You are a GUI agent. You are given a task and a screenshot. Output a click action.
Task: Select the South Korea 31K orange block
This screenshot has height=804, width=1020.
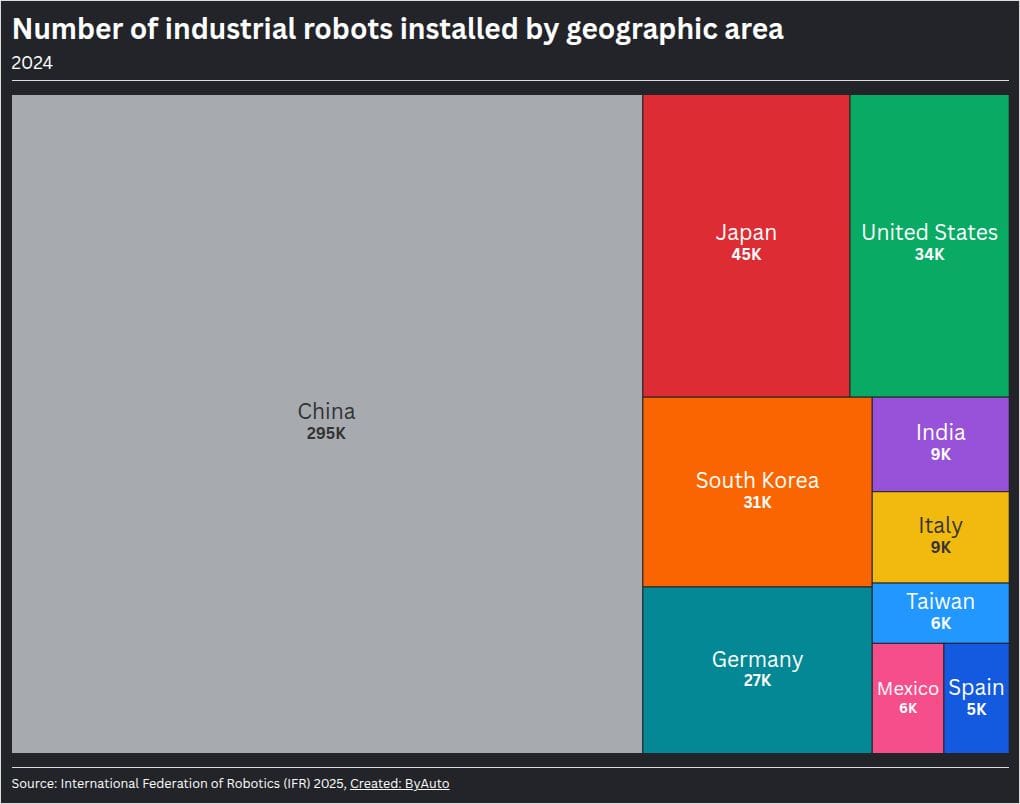pyautogui.click(x=757, y=492)
